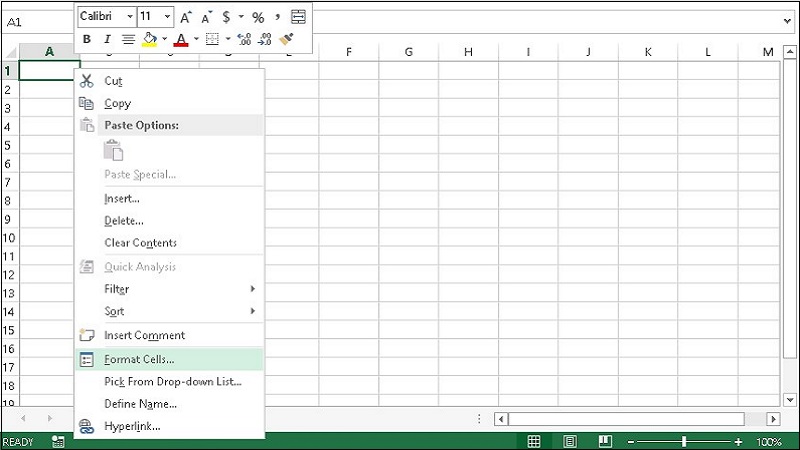Select Delete... in context menu
Screen dimensions: 800x450
(169, 221)
